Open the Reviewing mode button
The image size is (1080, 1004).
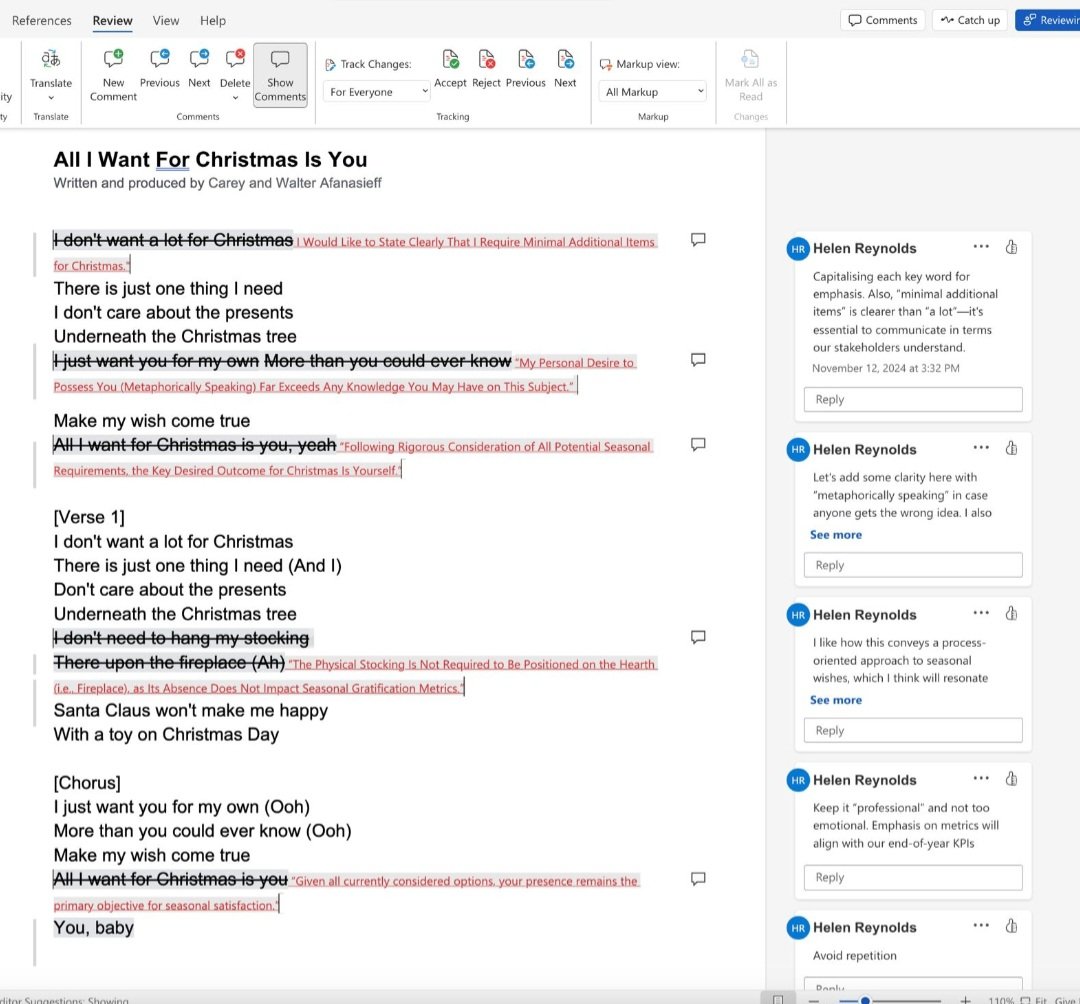pyautogui.click(x=1048, y=20)
